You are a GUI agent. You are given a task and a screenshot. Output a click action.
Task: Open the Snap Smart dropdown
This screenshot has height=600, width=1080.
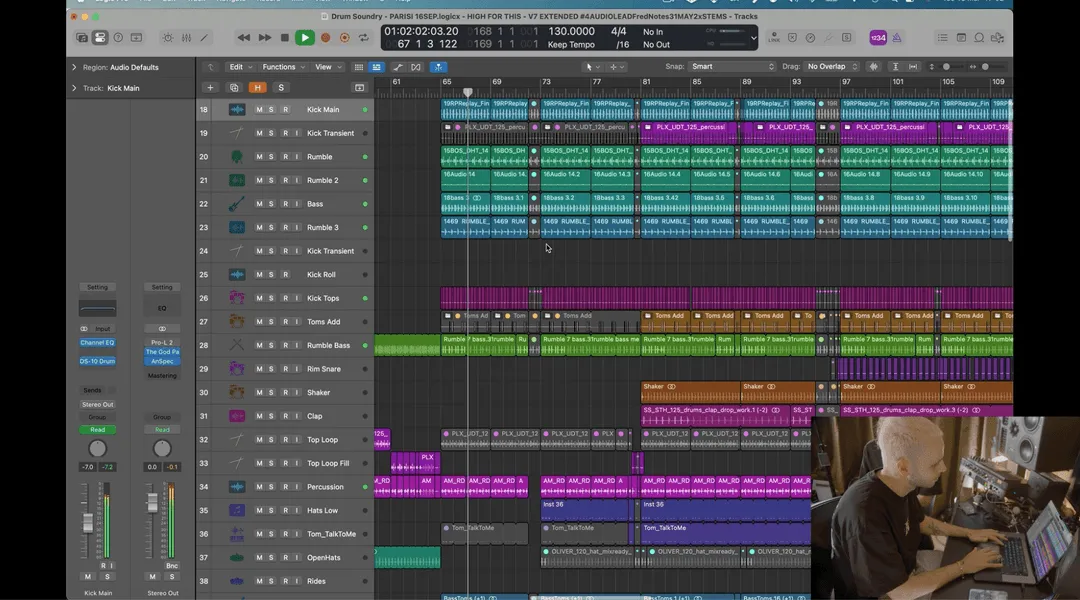733,67
